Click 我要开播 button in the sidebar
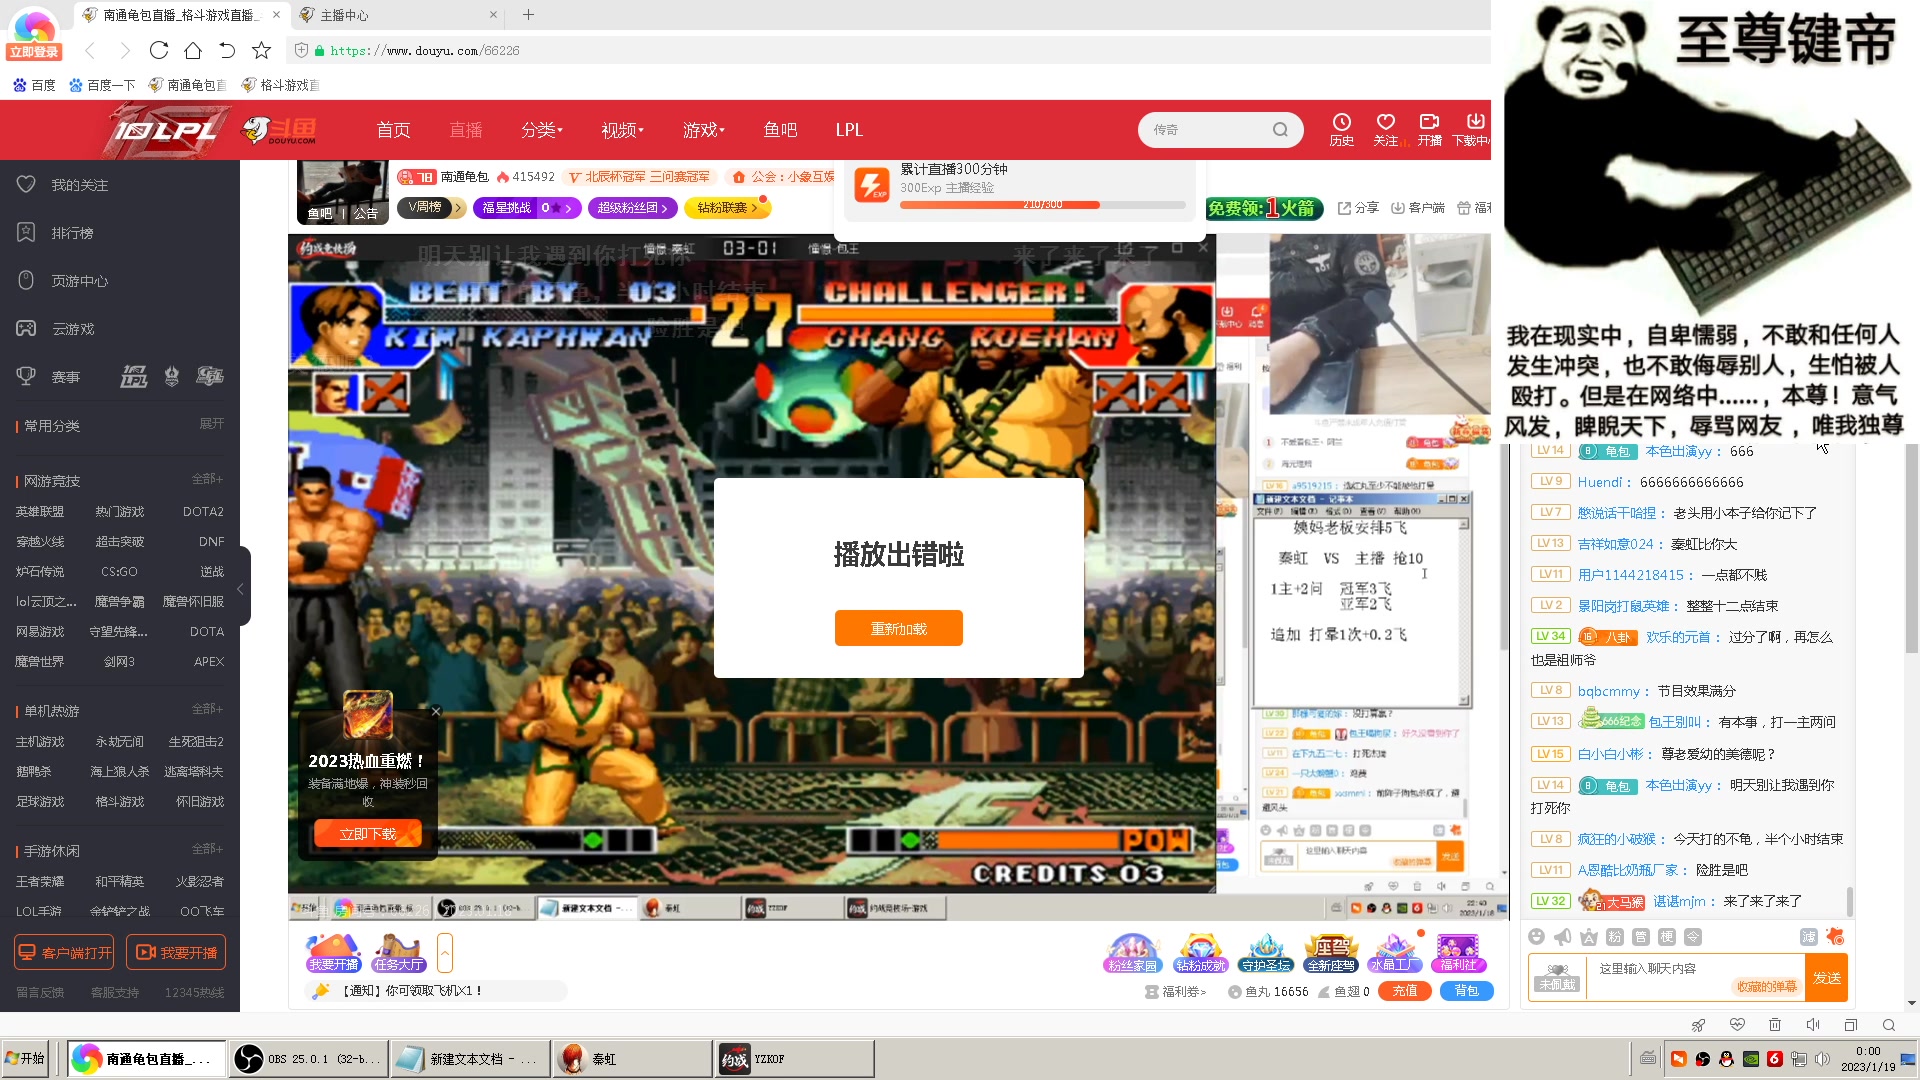The width and height of the screenshot is (1920, 1080). 176,952
